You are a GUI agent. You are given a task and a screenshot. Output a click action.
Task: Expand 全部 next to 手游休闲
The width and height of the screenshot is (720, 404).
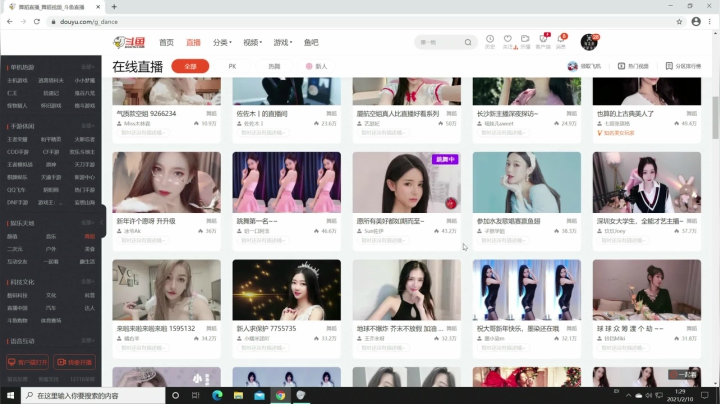(87, 126)
